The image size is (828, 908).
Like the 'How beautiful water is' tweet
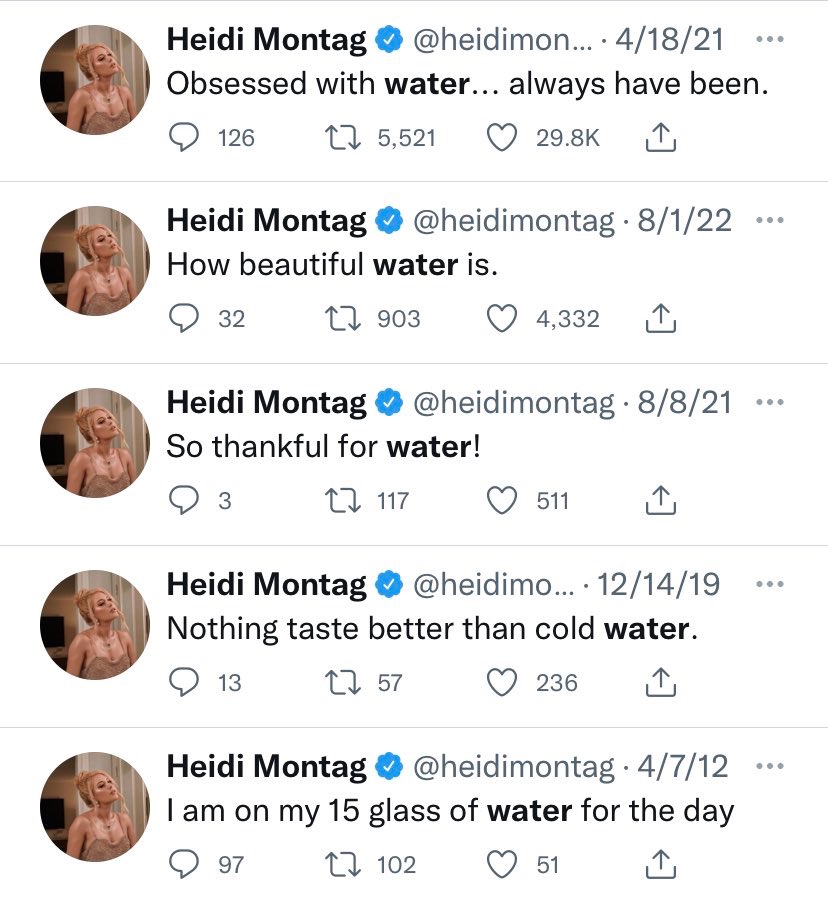501,319
